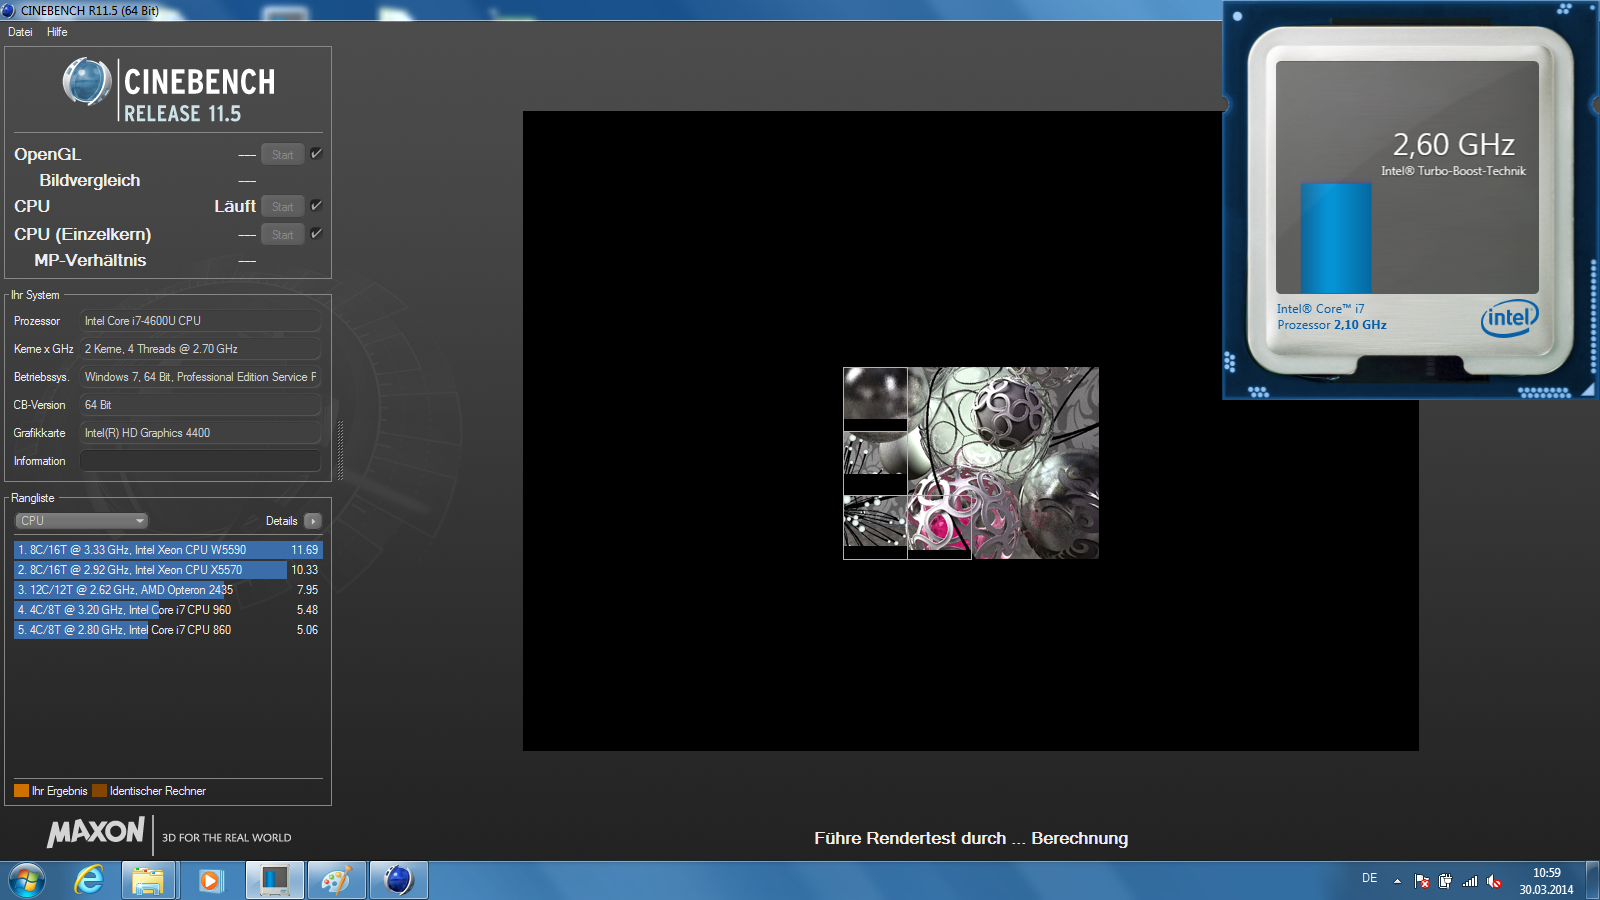Screen dimensions: 1600x900
Task: Open the Datei menu
Action: tap(20, 32)
